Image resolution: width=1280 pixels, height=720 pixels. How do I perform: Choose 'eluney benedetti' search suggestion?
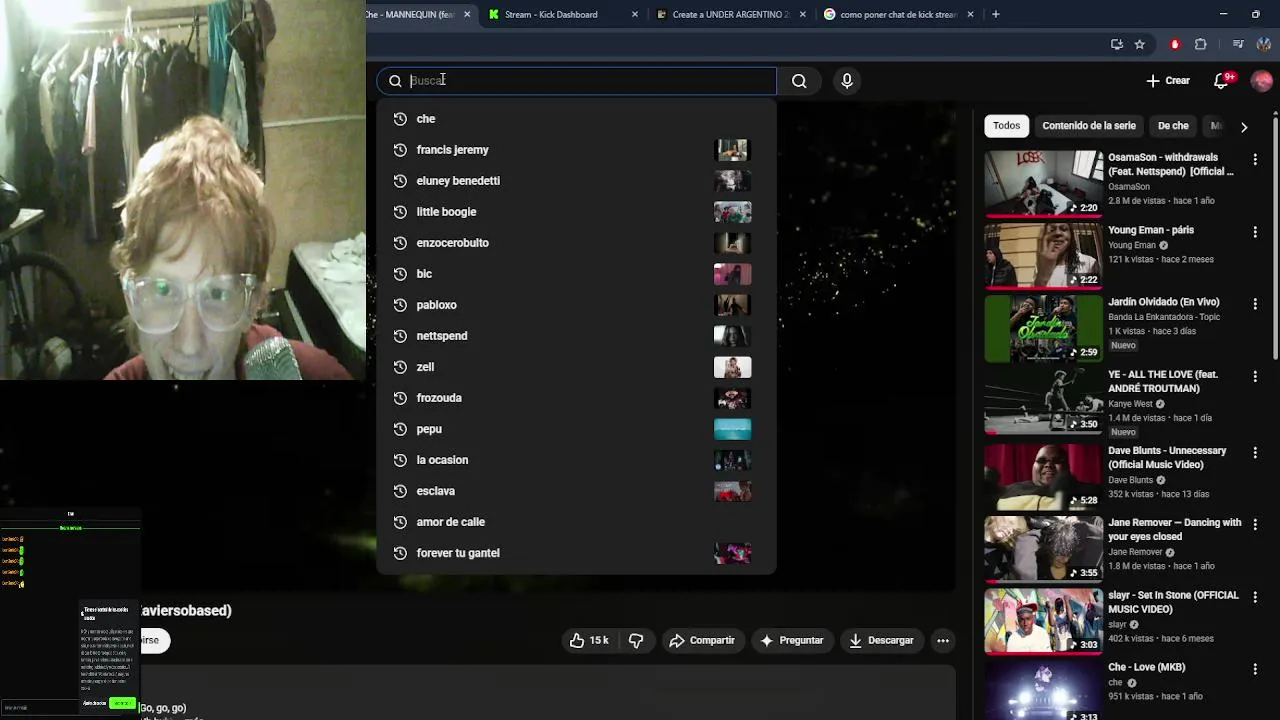576,181
